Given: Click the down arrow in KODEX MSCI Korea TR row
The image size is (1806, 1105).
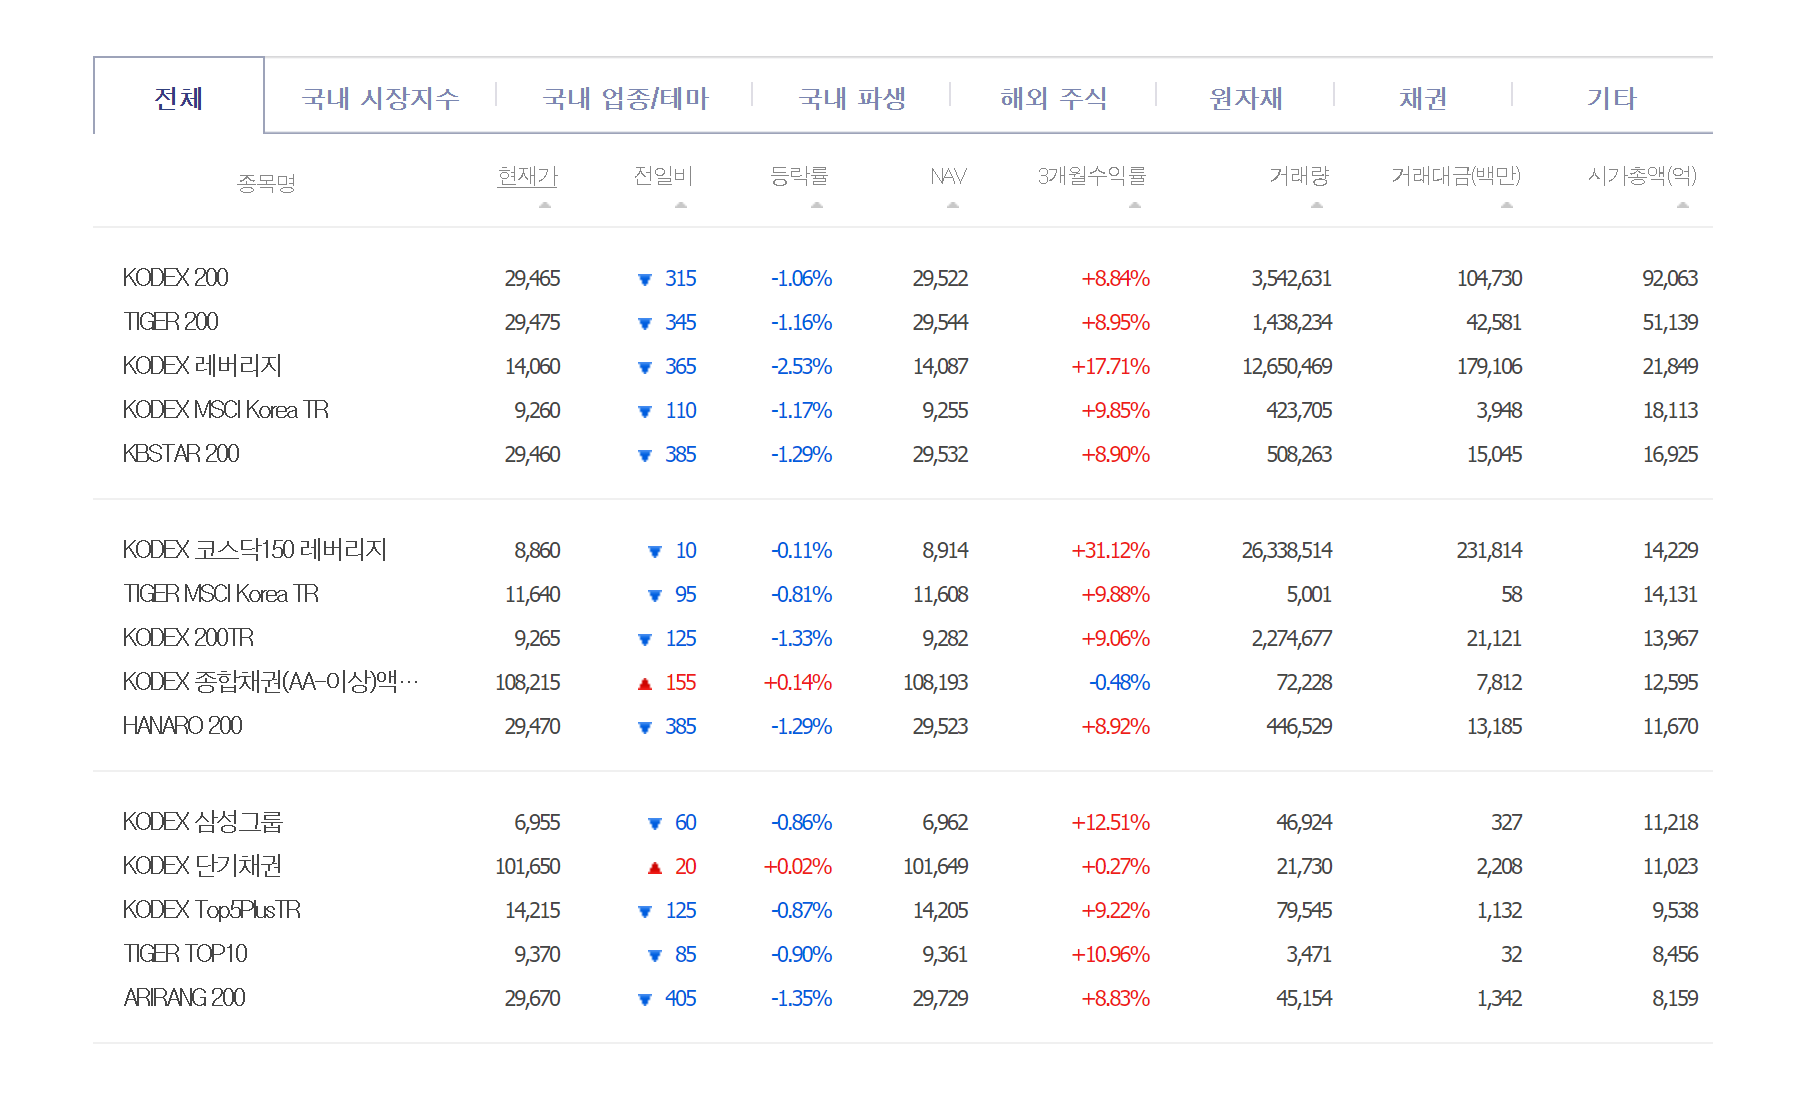Looking at the screenshot, I should click(x=645, y=411).
